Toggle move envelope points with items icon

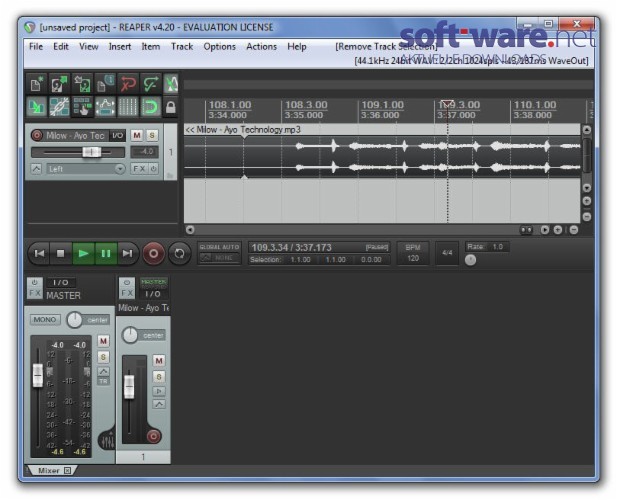coord(105,107)
